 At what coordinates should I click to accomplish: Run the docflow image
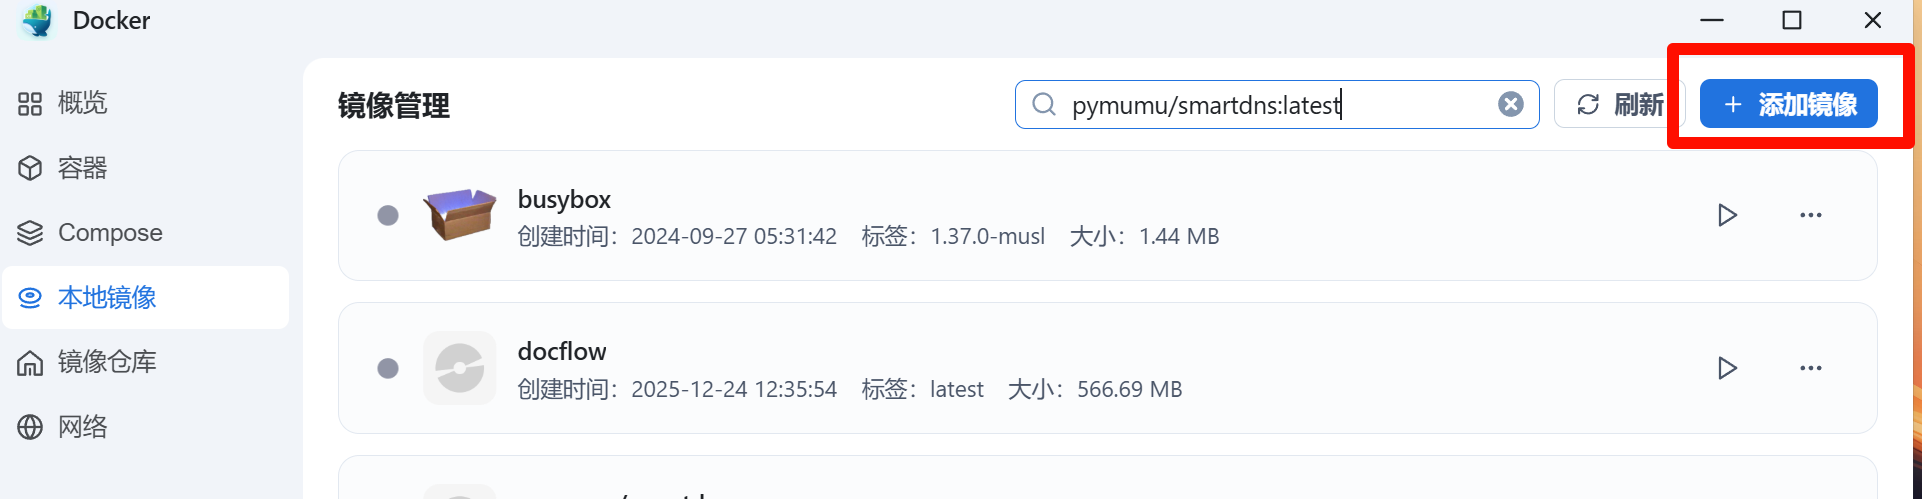click(1727, 368)
